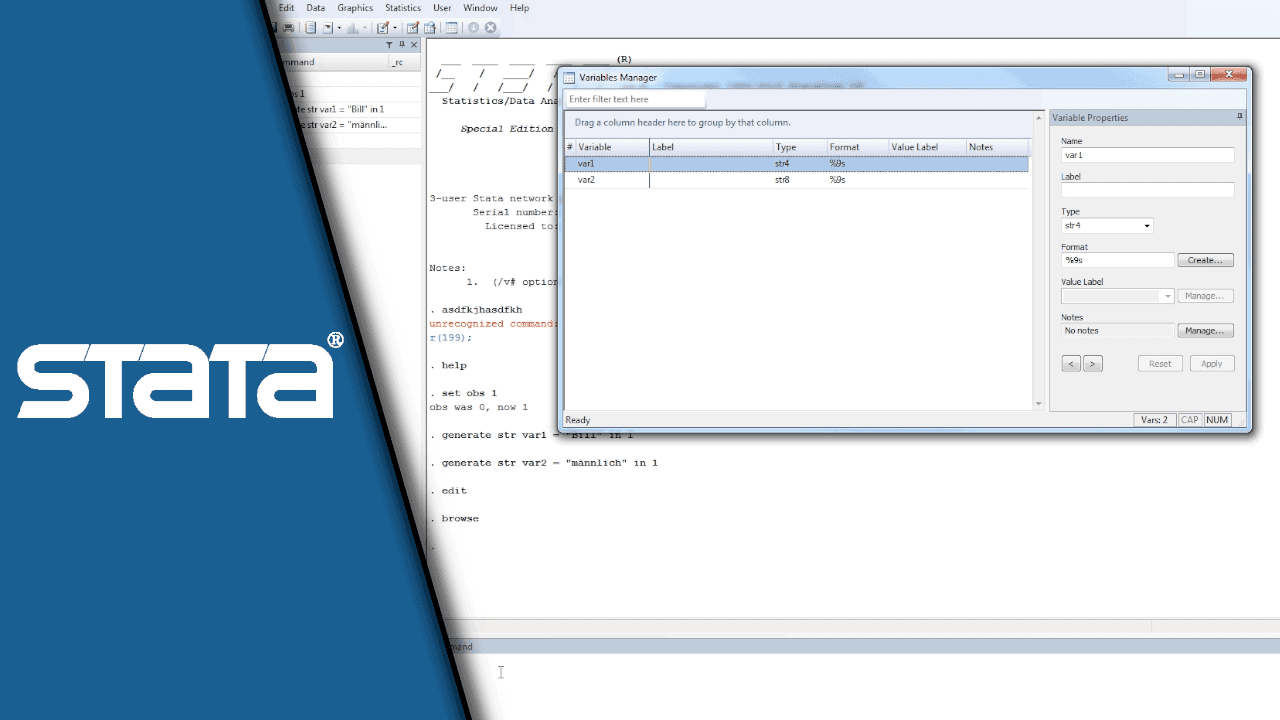Image resolution: width=1280 pixels, height=720 pixels.
Task: Click the %9s format cell in var2 row
Action: (838, 180)
